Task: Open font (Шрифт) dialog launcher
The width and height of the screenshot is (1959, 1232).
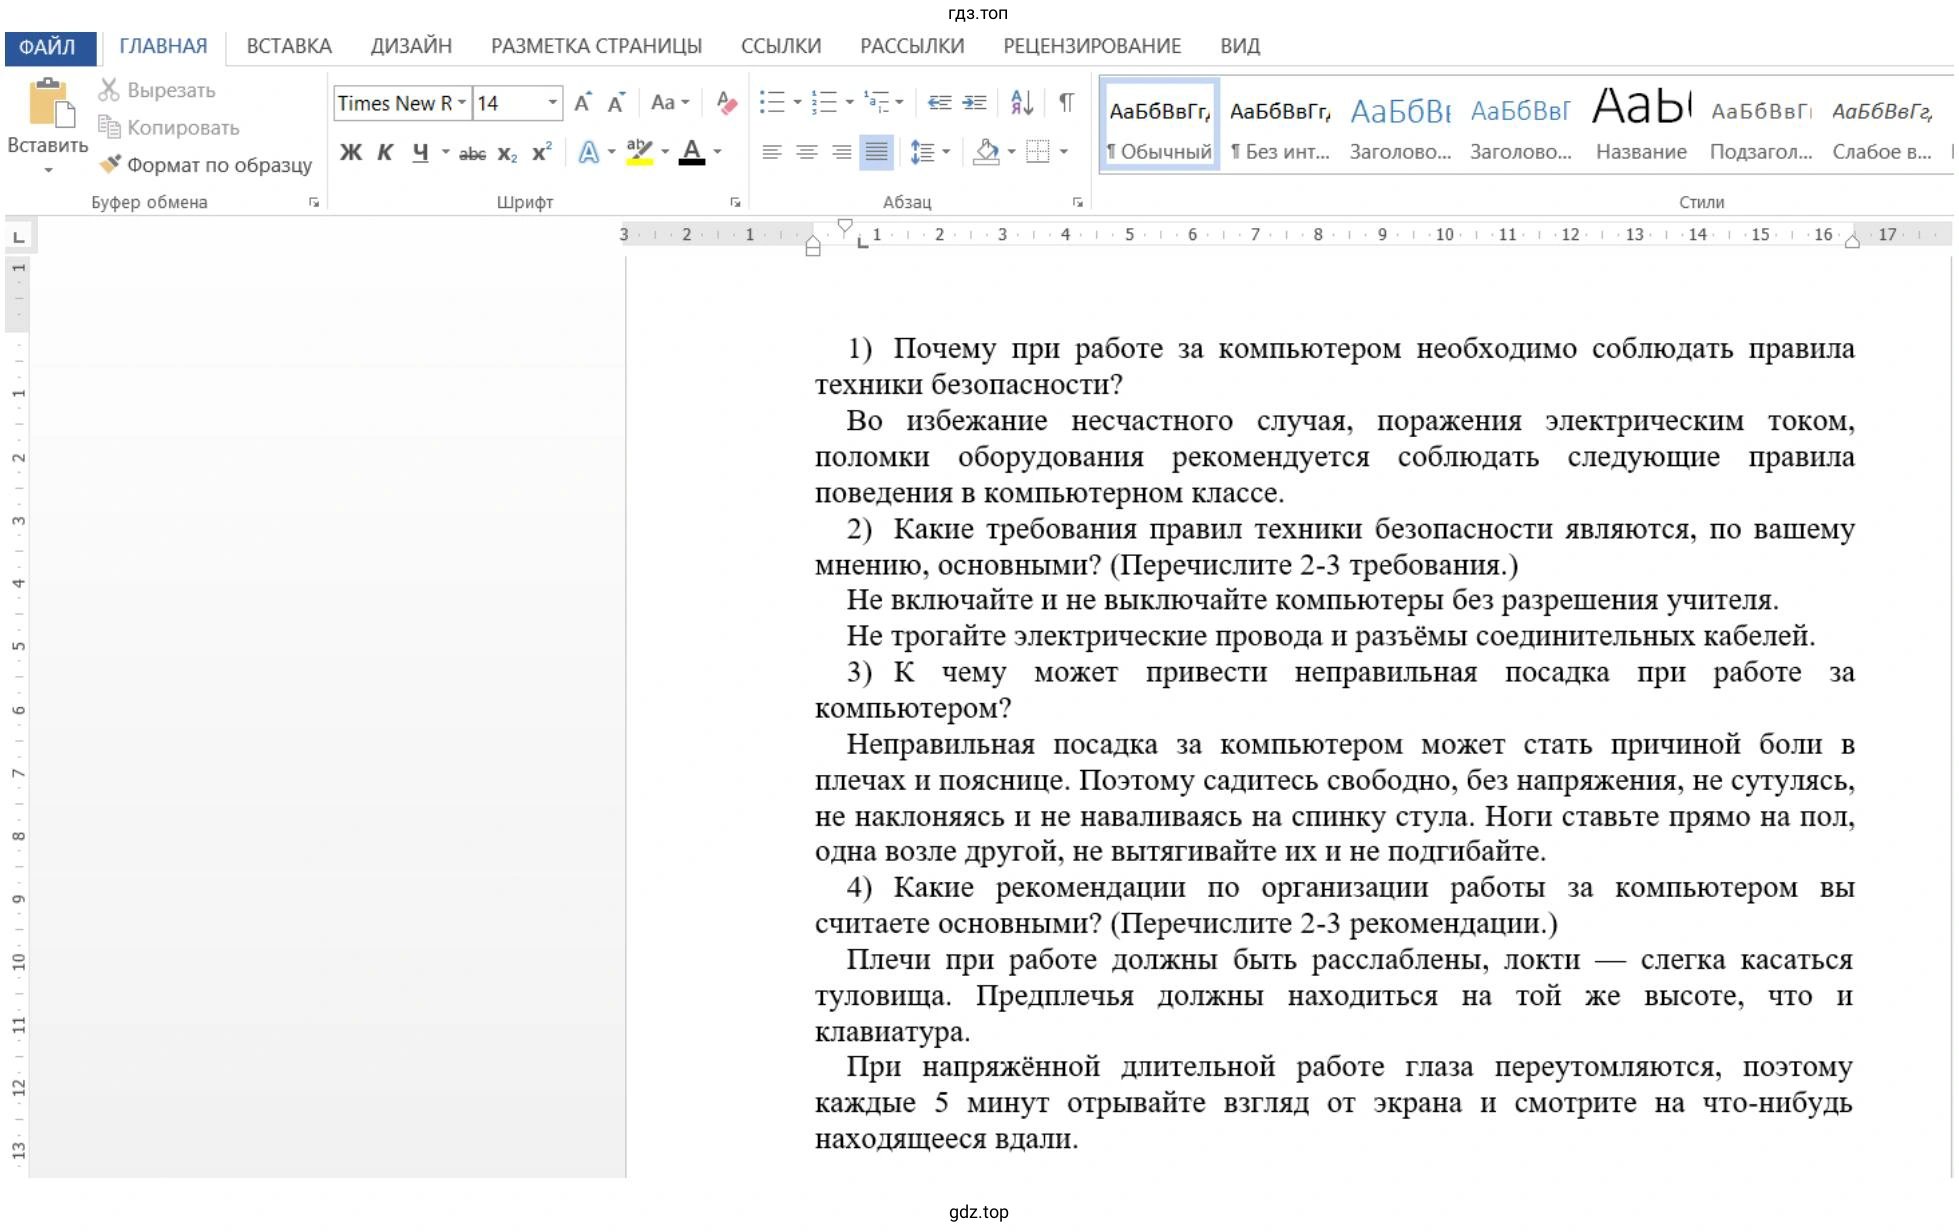Action: coord(736,203)
